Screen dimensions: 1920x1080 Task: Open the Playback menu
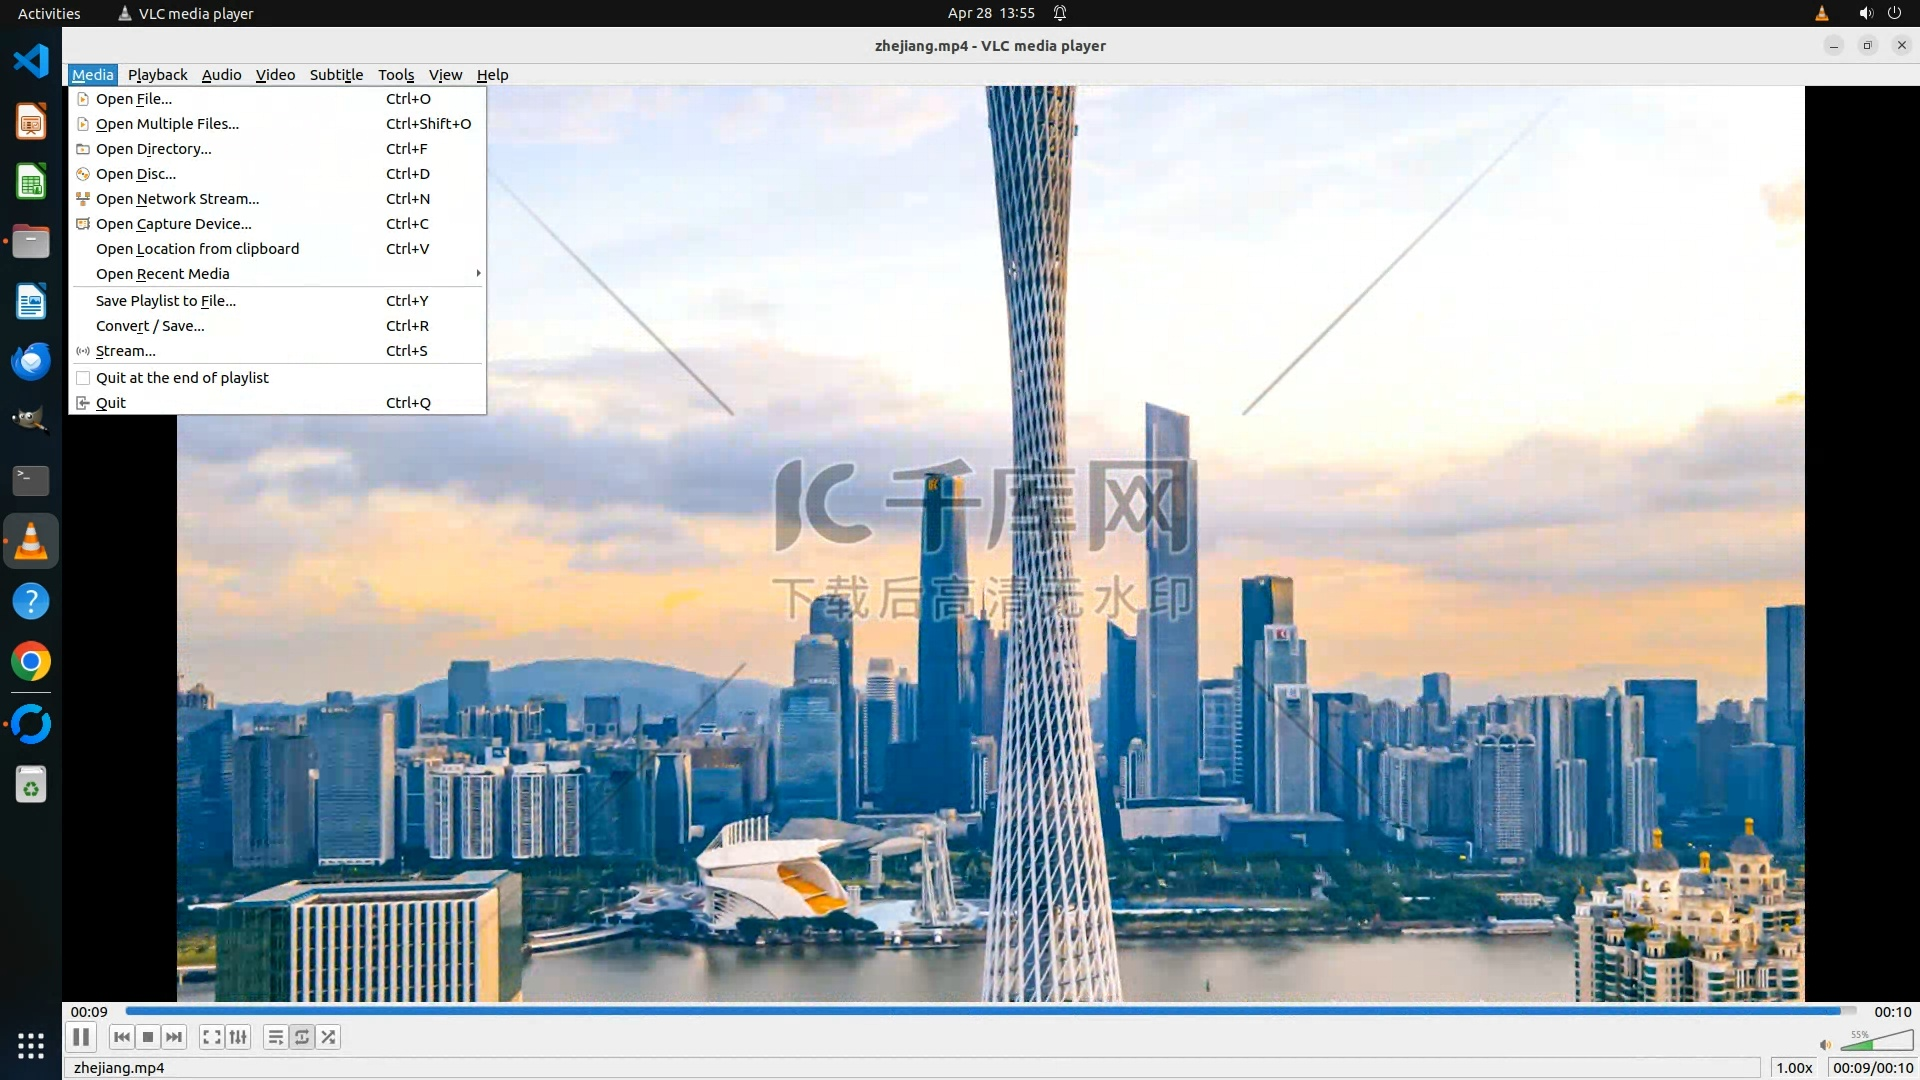pos(157,75)
